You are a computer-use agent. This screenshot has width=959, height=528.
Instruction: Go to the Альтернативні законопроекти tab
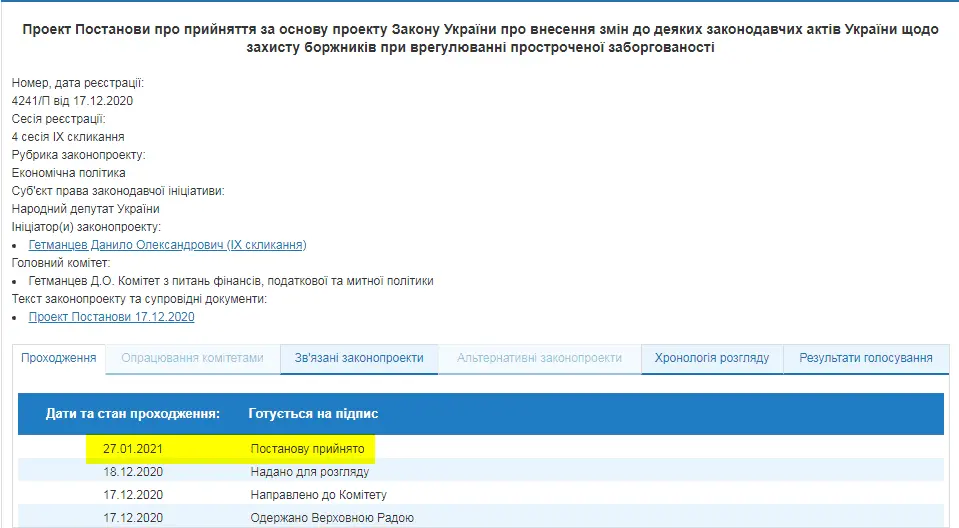539,358
